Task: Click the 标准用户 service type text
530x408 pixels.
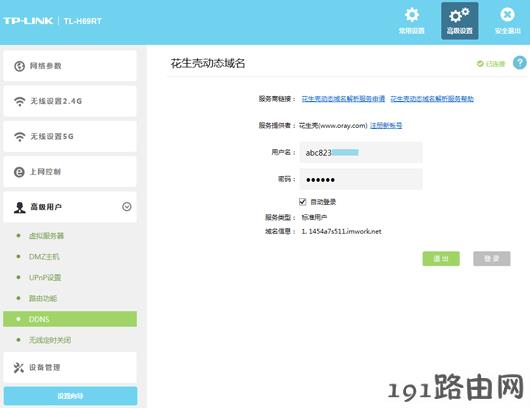Action: (x=314, y=217)
